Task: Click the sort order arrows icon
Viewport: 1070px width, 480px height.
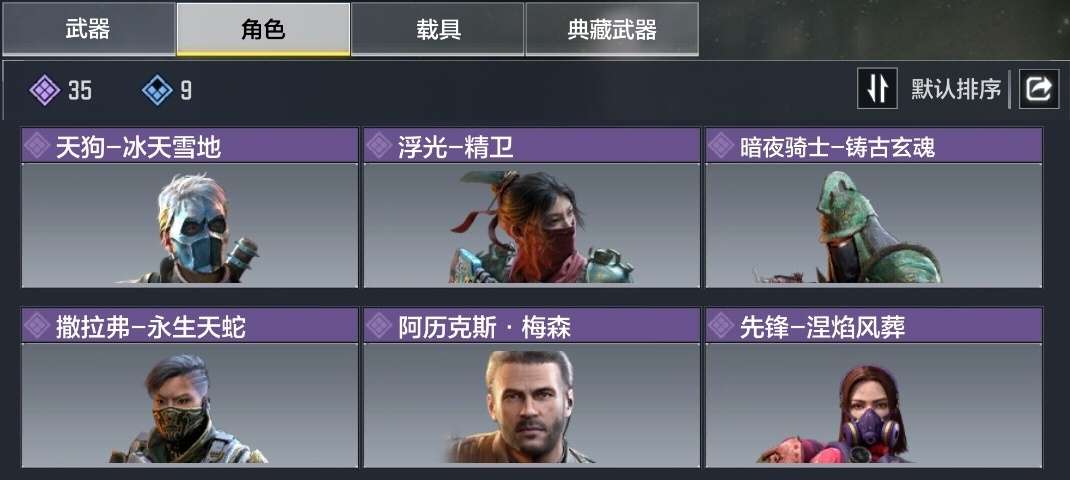Action: (877, 89)
